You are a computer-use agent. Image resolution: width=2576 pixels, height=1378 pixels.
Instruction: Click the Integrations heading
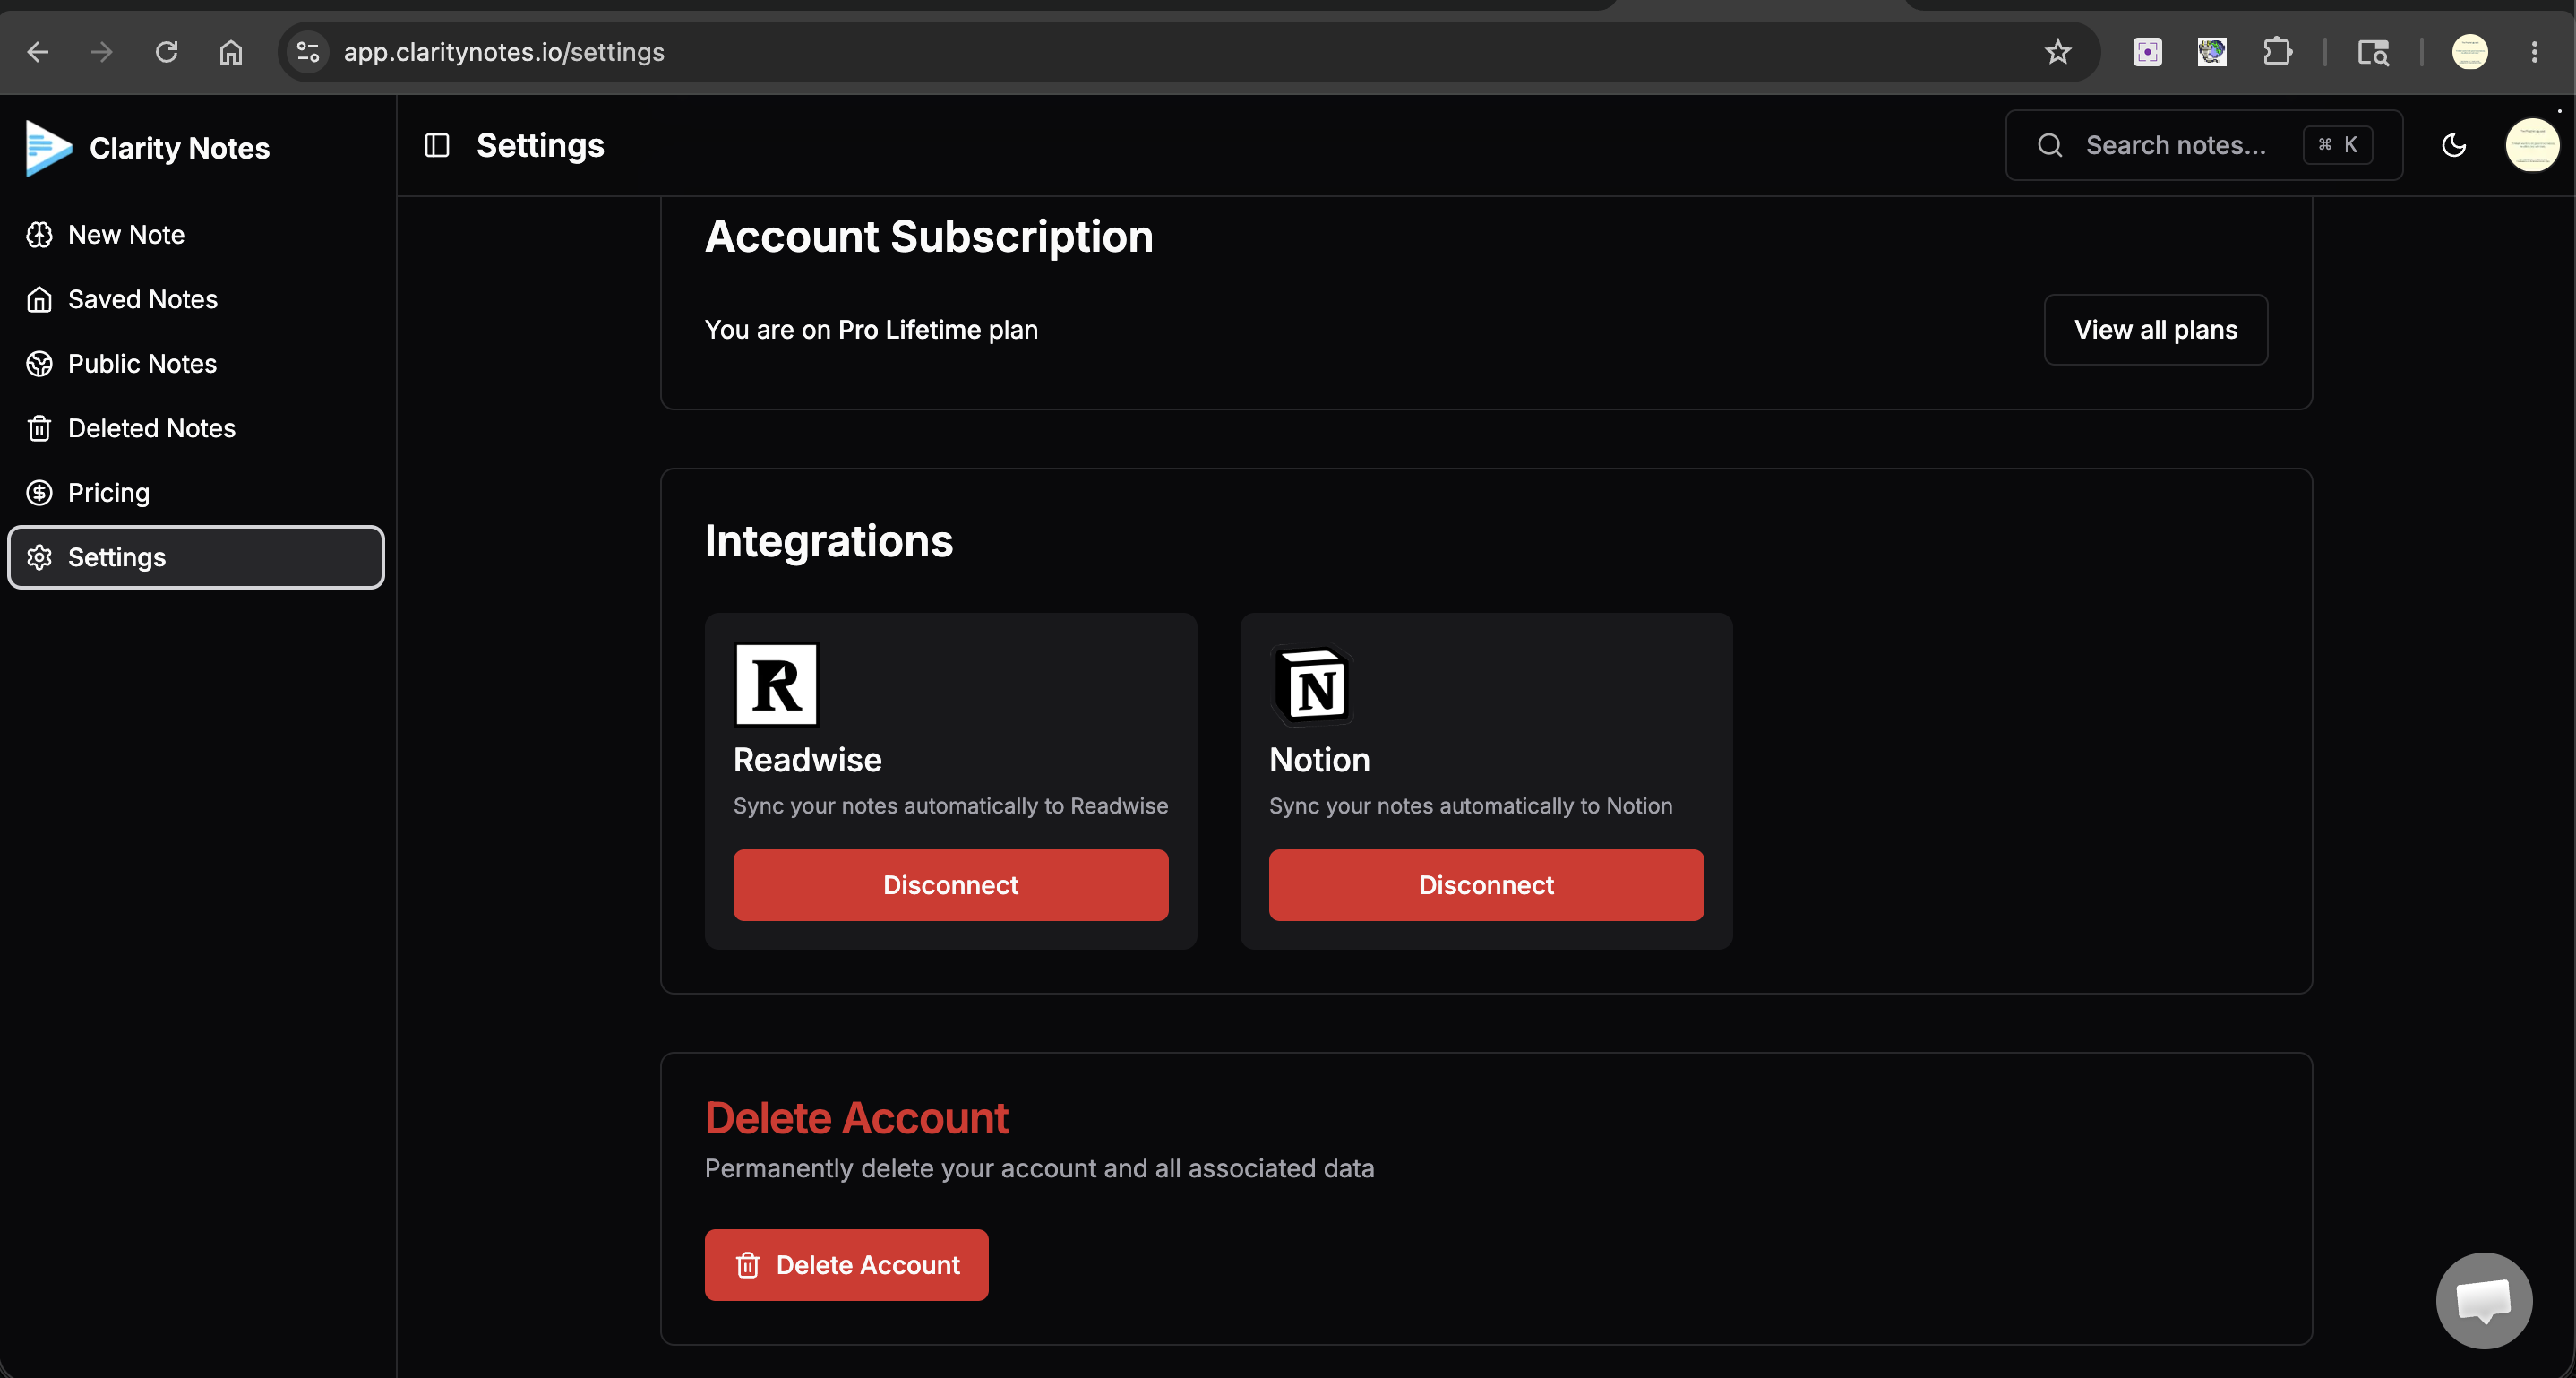(829, 541)
